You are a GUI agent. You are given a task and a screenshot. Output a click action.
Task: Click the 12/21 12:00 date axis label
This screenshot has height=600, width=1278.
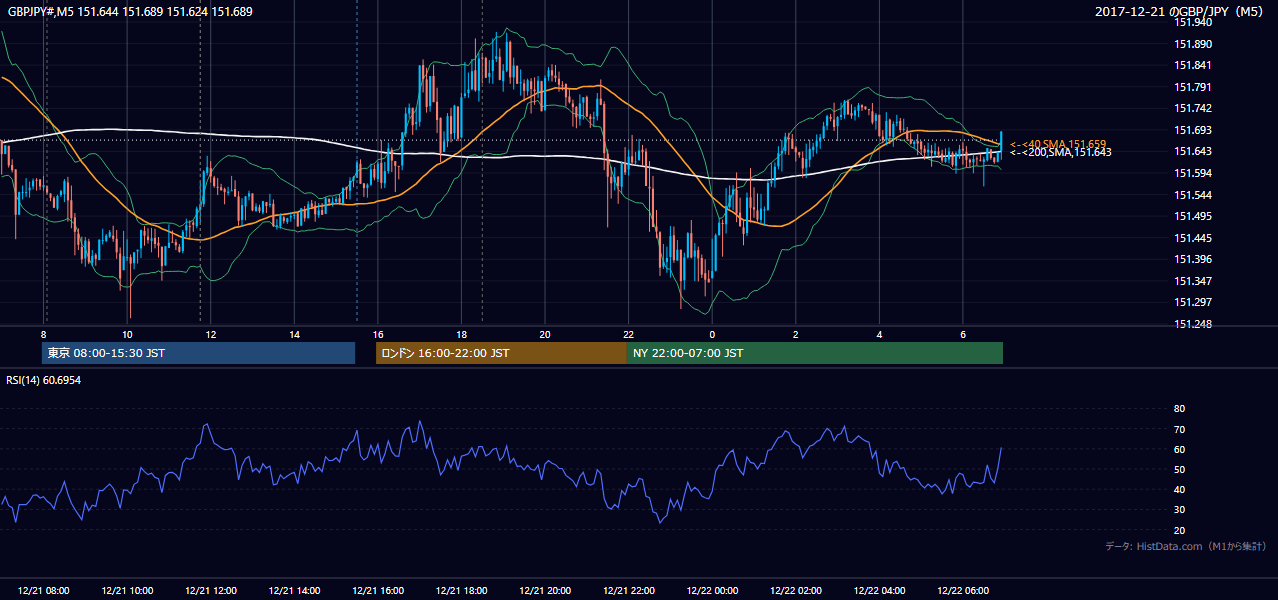point(210,591)
